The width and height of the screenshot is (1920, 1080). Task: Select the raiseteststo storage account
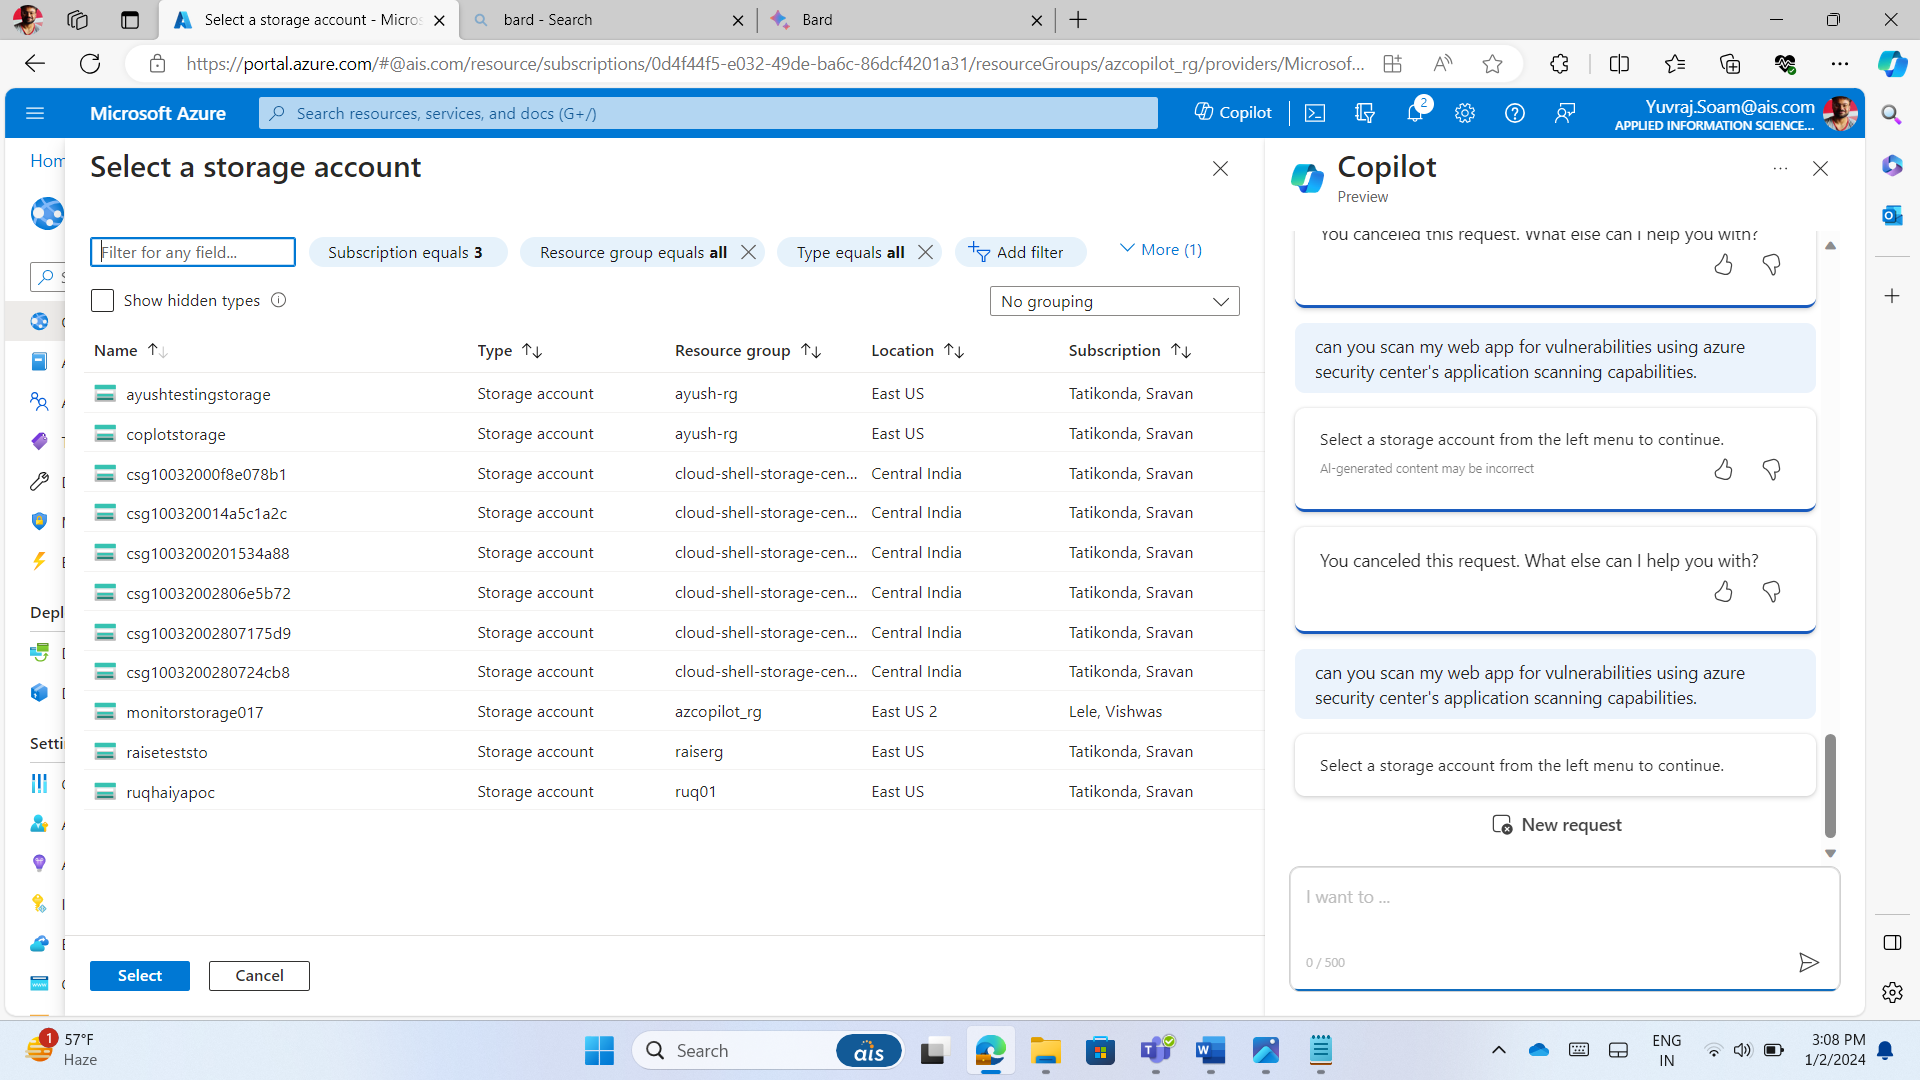pos(674,752)
